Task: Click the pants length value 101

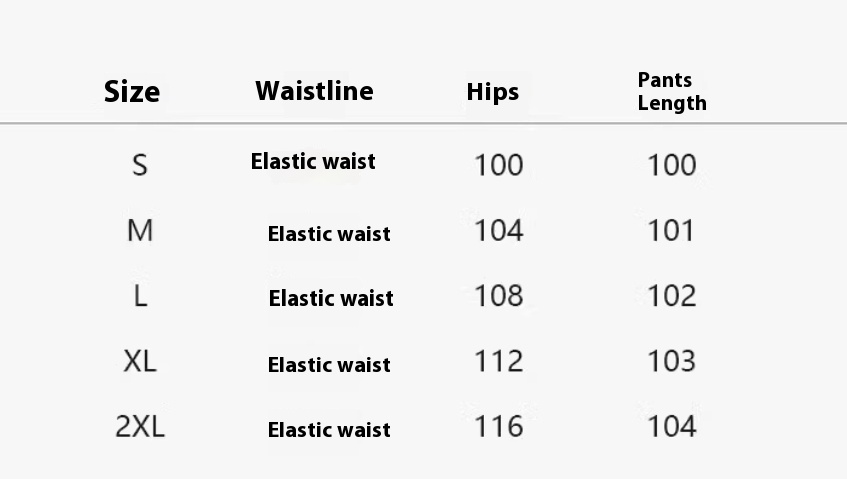Action: pos(671,231)
